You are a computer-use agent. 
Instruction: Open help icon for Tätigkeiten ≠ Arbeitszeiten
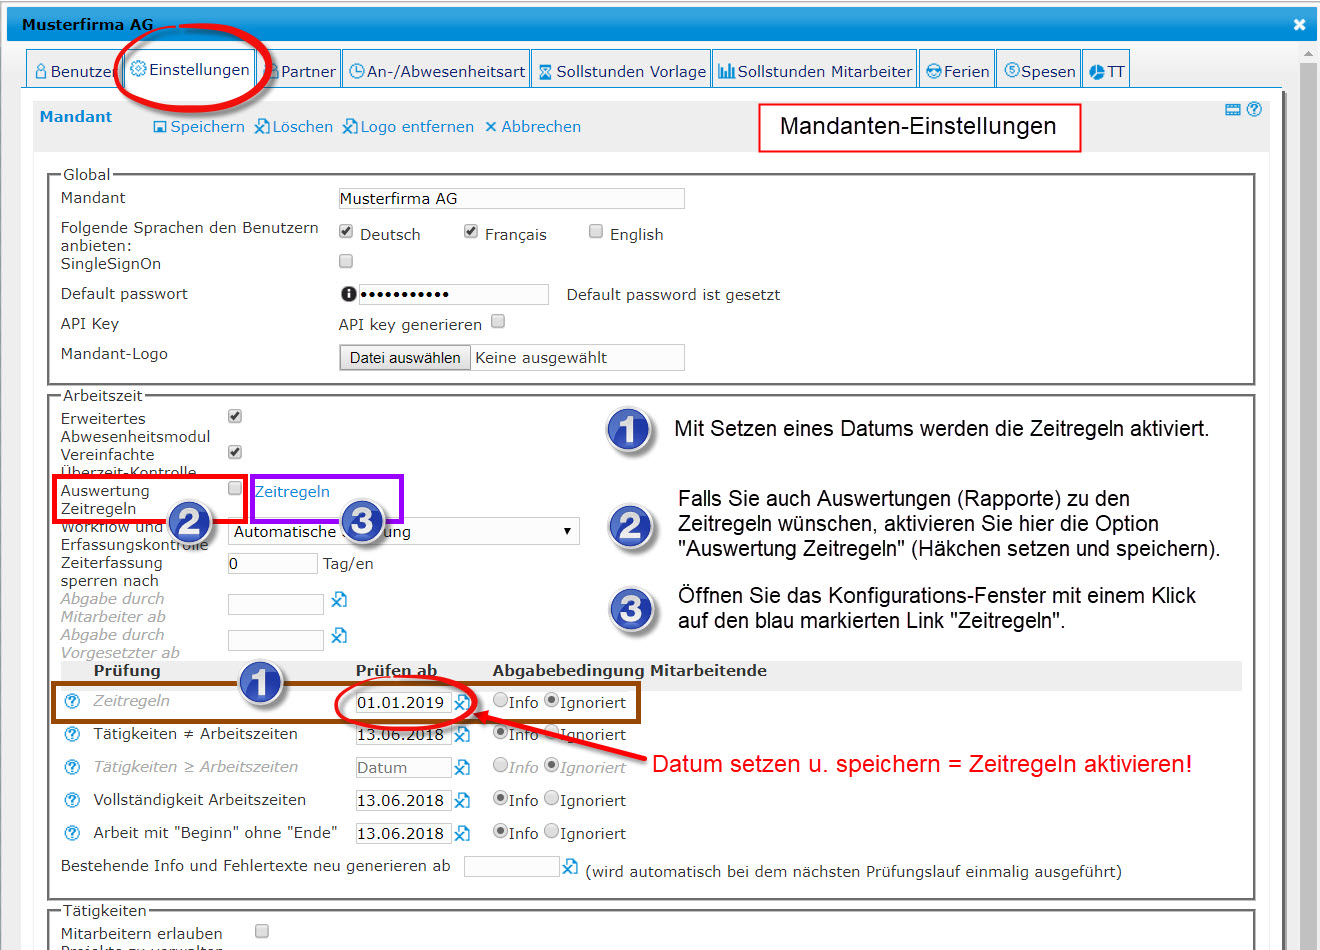[72, 734]
